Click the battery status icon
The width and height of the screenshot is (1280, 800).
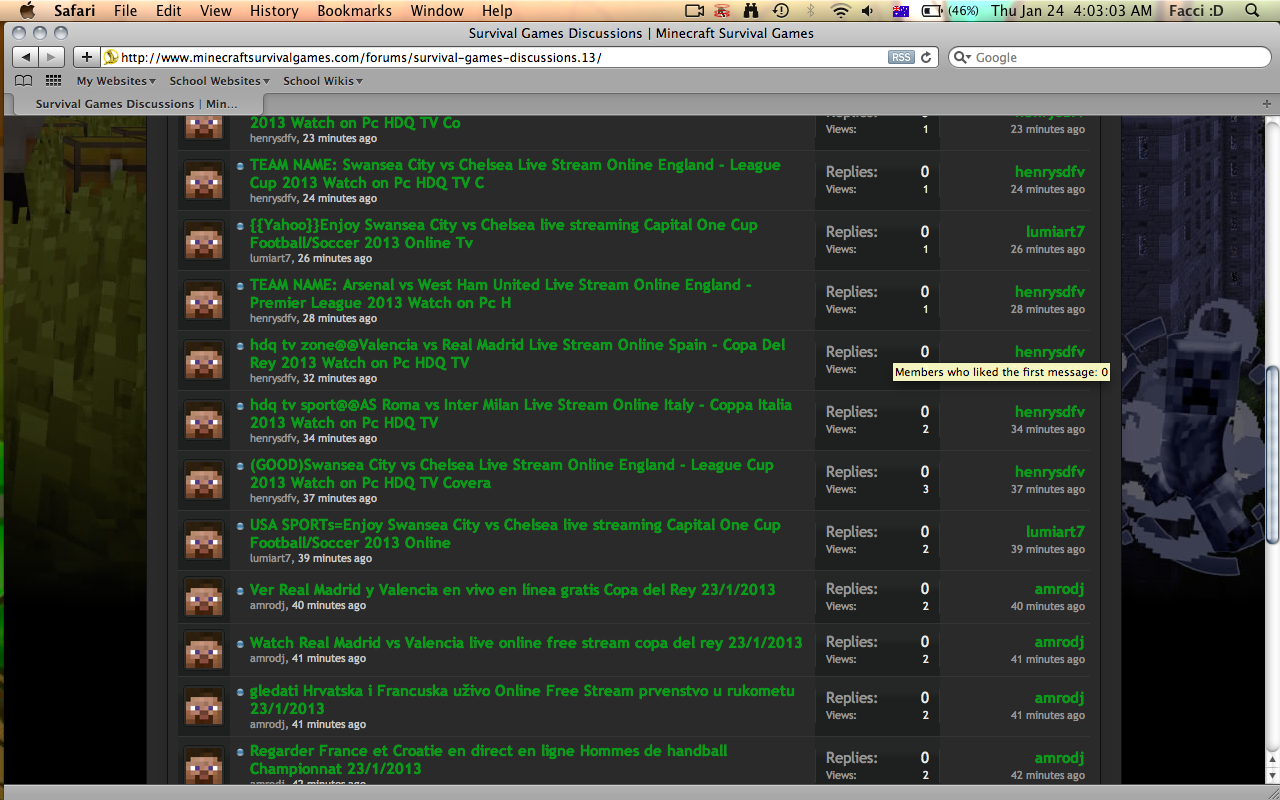[x=931, y=11]
